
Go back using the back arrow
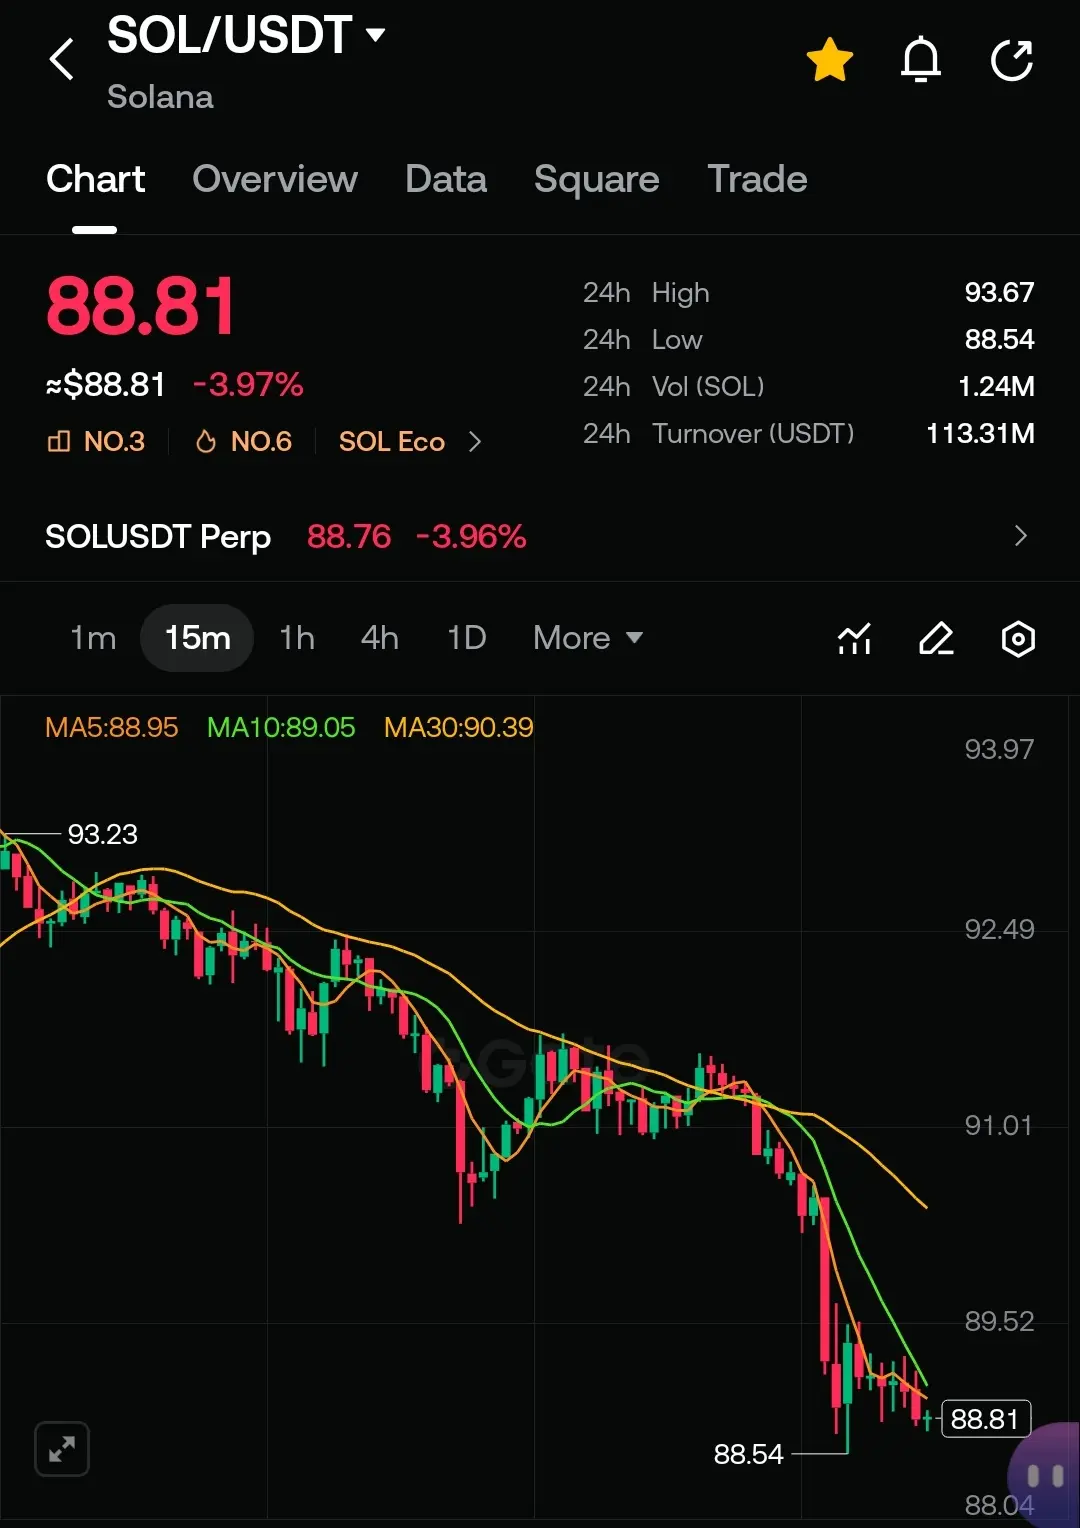point(62,60)
